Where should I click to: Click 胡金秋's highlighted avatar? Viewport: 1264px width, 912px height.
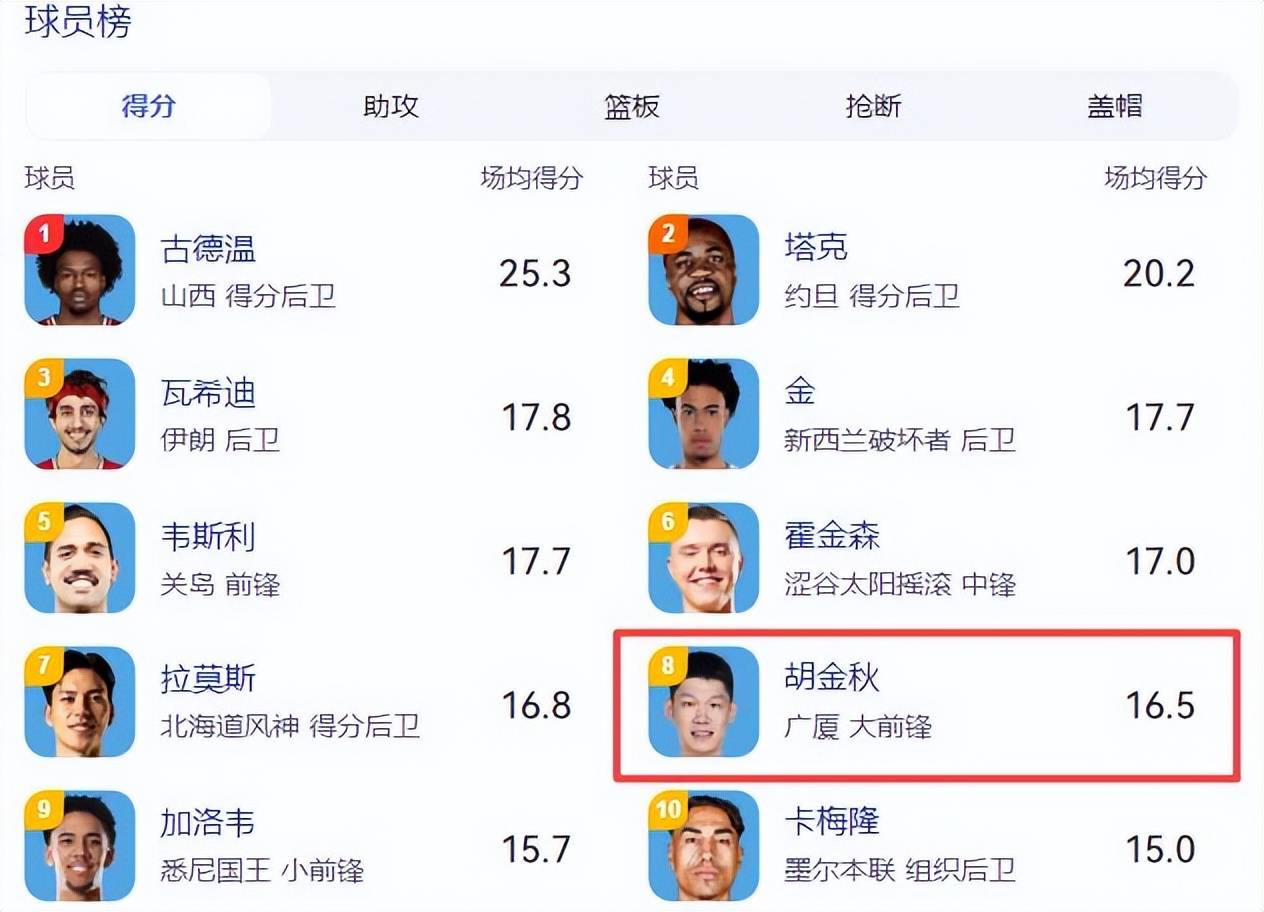point(704,702)
